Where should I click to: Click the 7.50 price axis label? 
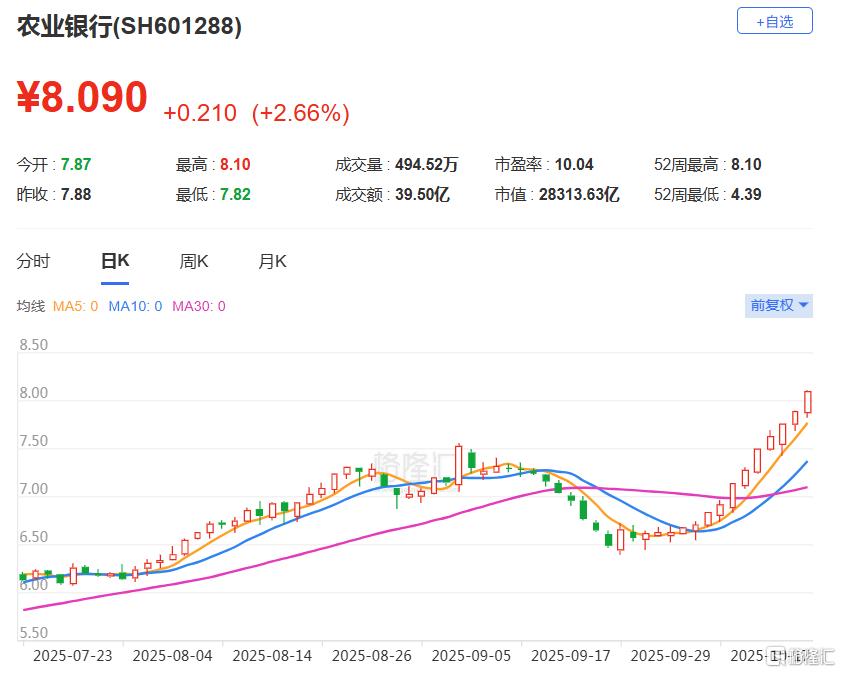click(34, 441)
